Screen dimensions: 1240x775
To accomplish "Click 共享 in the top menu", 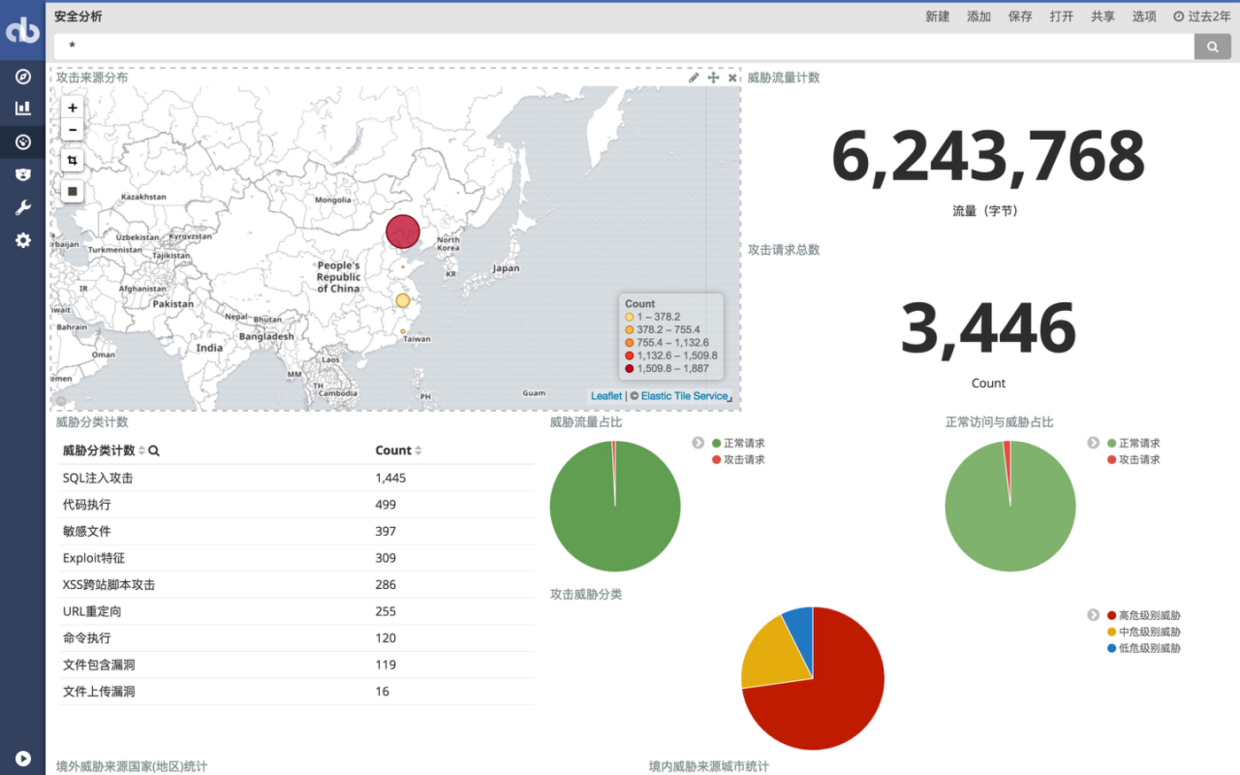I will 1103,16.
